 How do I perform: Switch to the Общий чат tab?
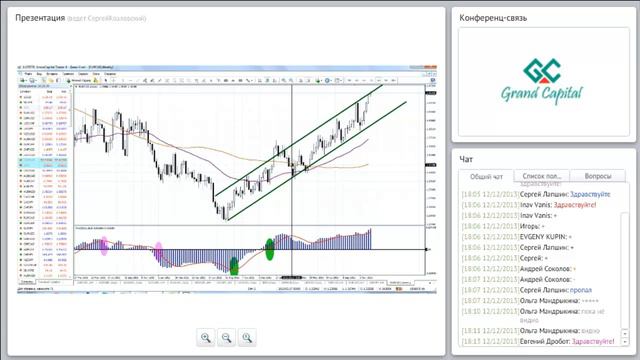pos(486,177)
